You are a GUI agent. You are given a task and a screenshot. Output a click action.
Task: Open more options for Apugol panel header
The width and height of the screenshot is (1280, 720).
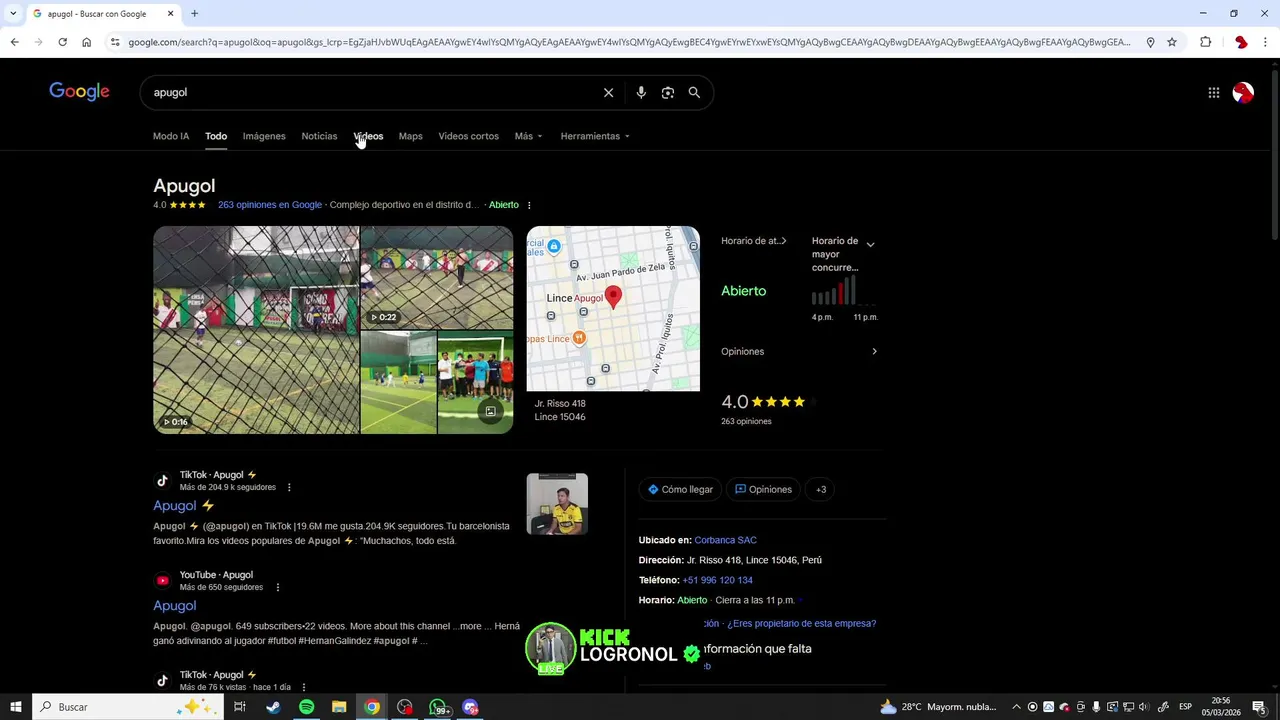point(529,205)
